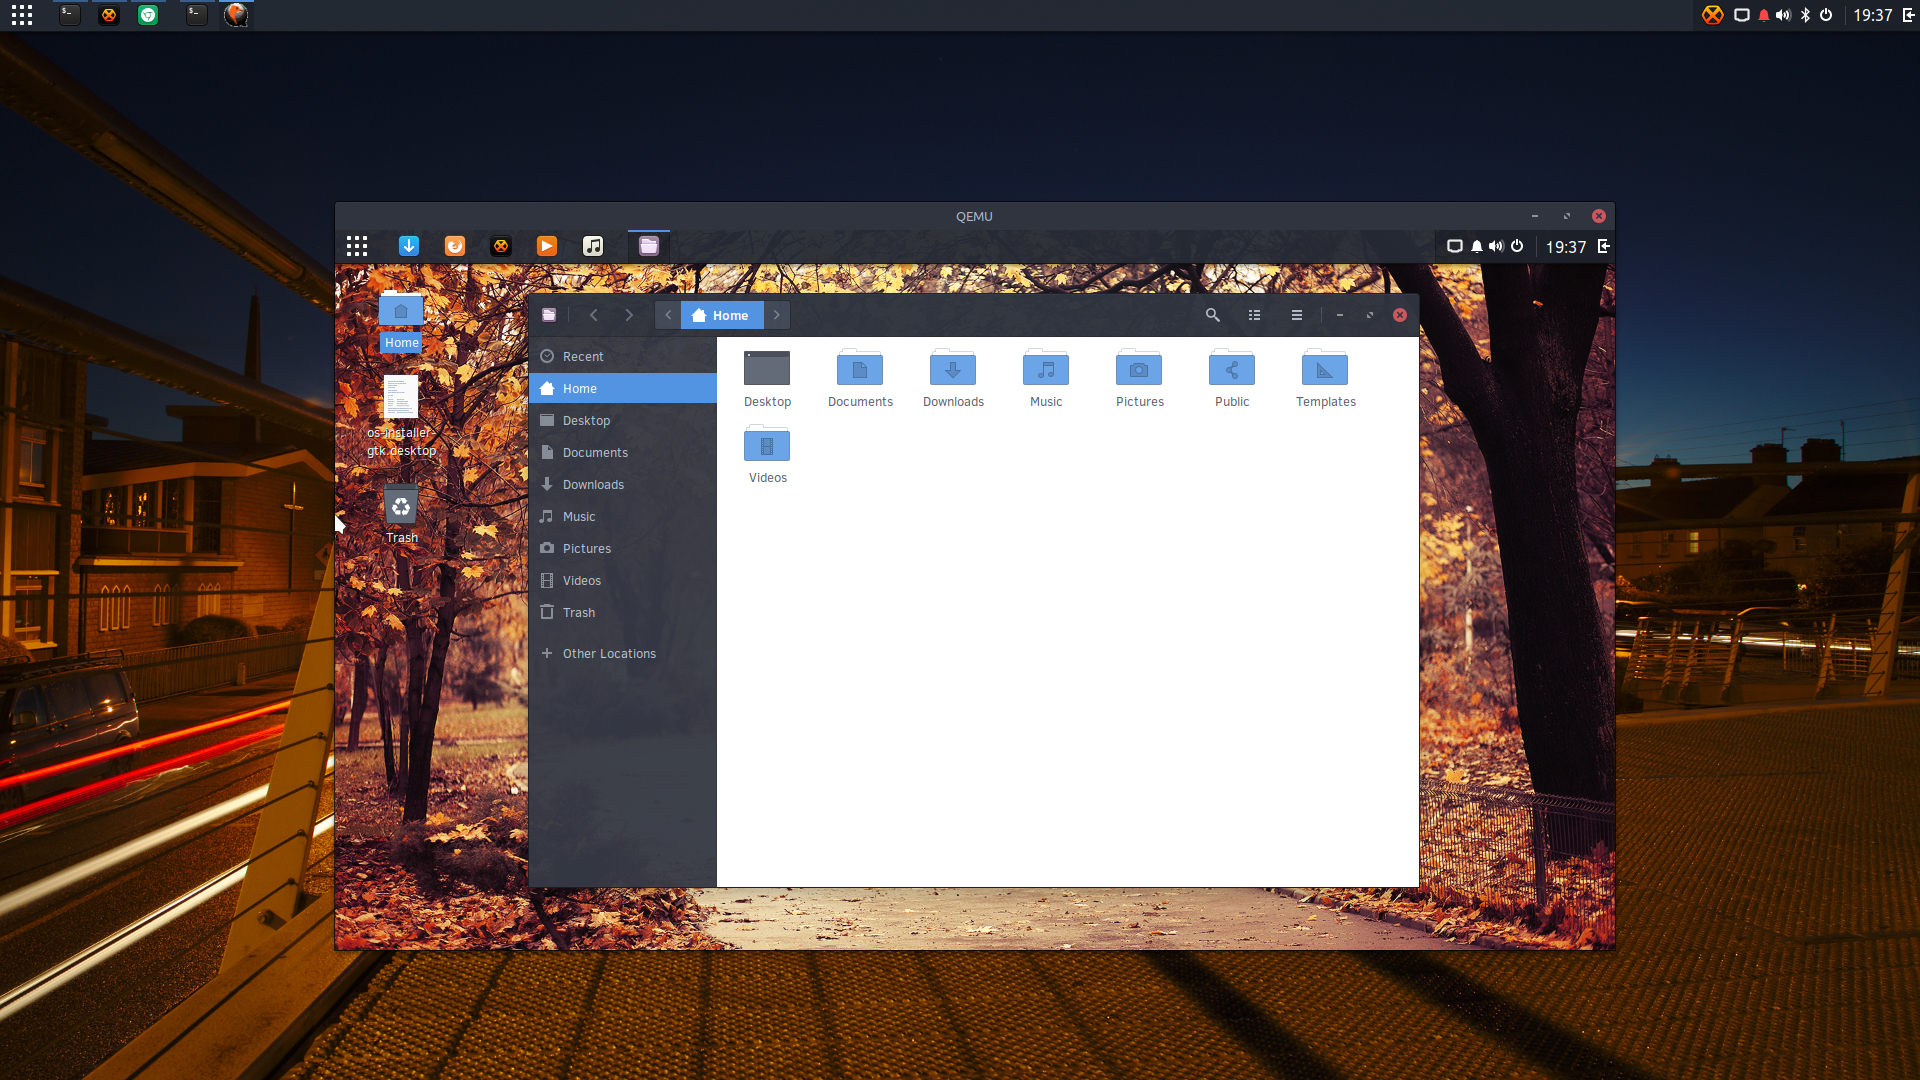
Task: Select Pictures in the sidebar
Action: click(x=623, y=548)
